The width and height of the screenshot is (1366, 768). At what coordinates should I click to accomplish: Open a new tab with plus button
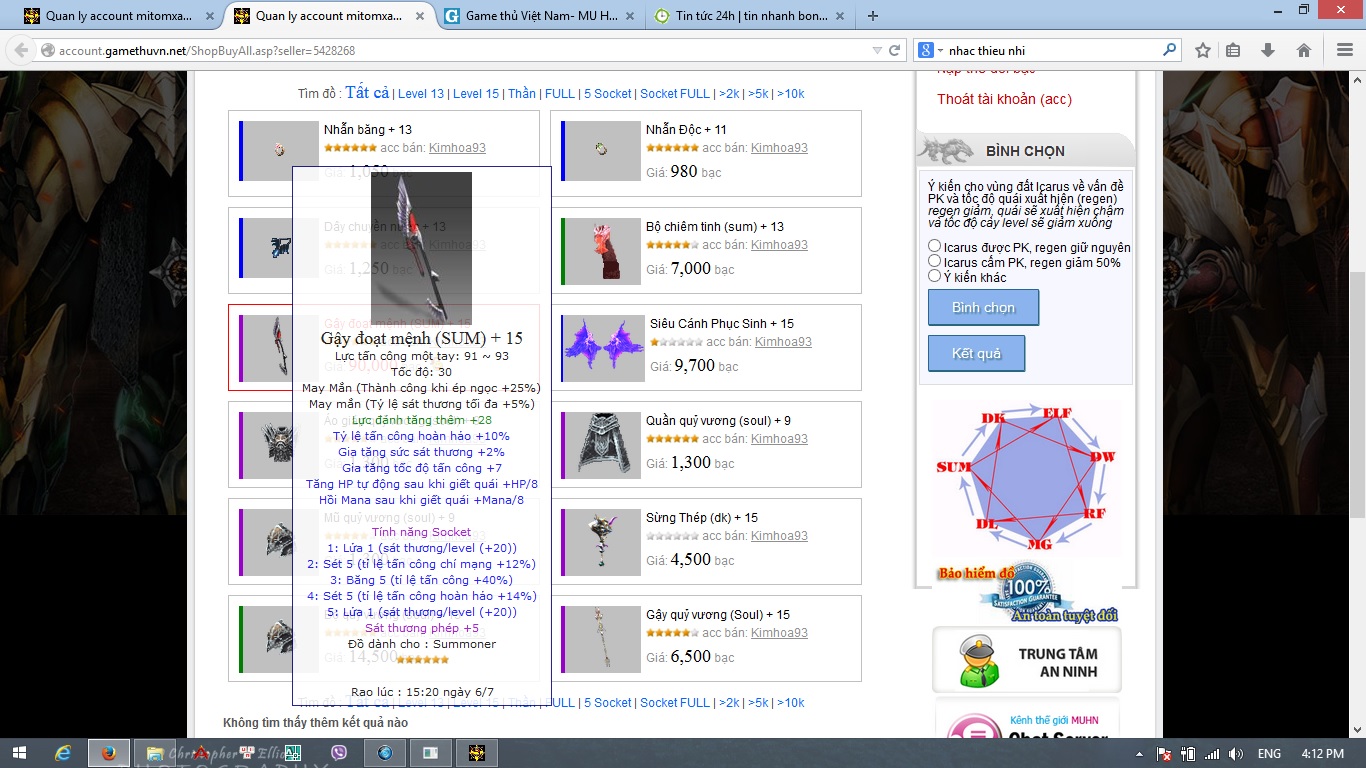(873, 16)
